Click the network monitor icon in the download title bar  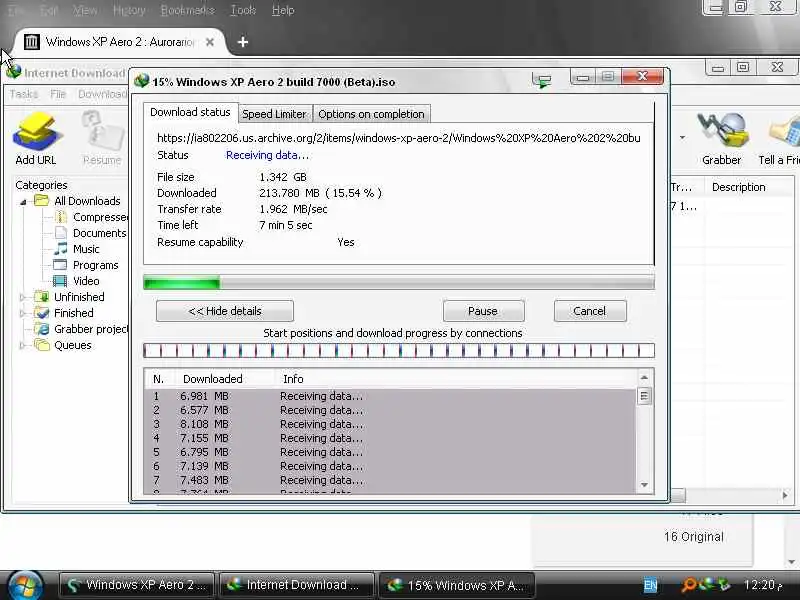point(542,81)
